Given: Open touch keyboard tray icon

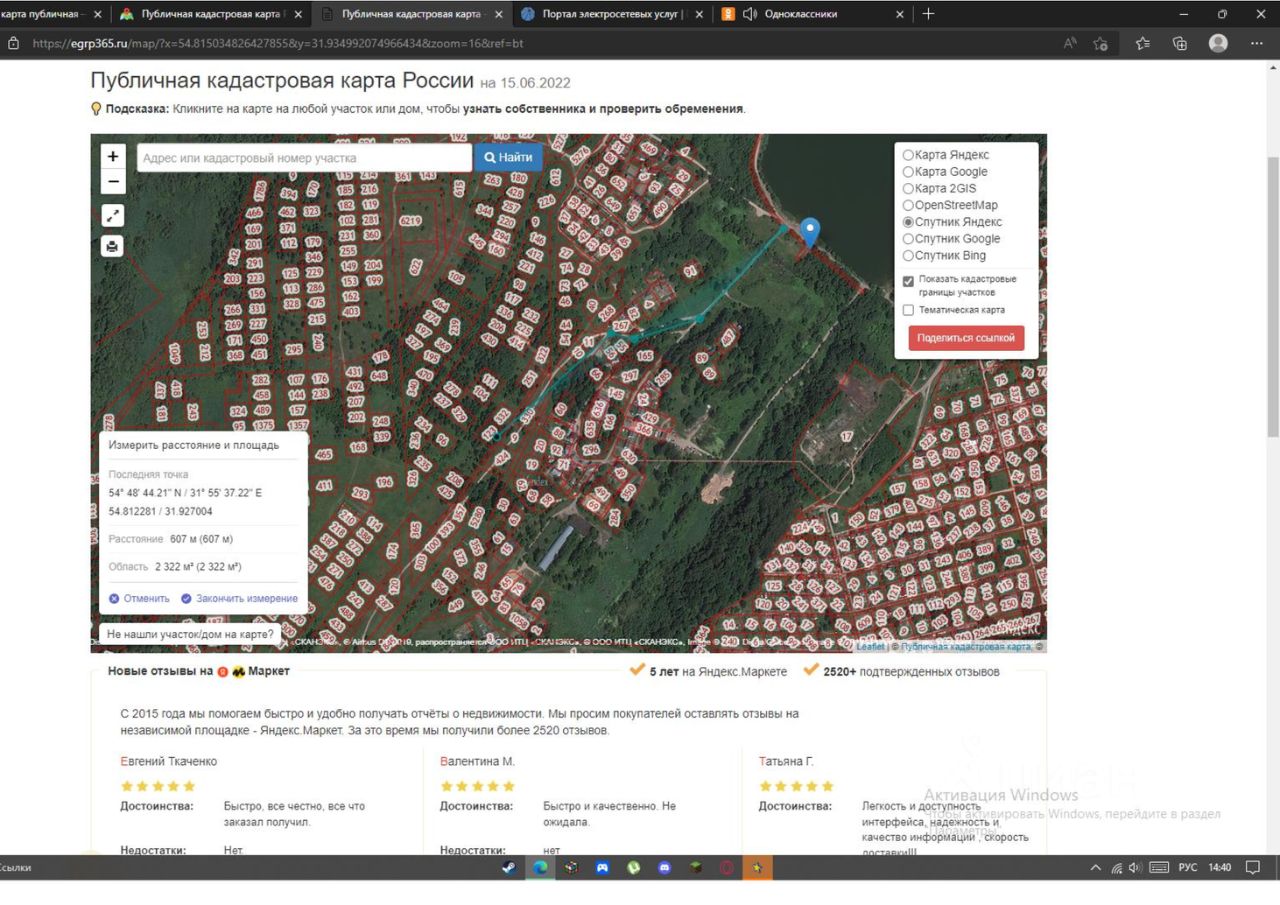Looking at the screenshot, I should click(1158, 868).
